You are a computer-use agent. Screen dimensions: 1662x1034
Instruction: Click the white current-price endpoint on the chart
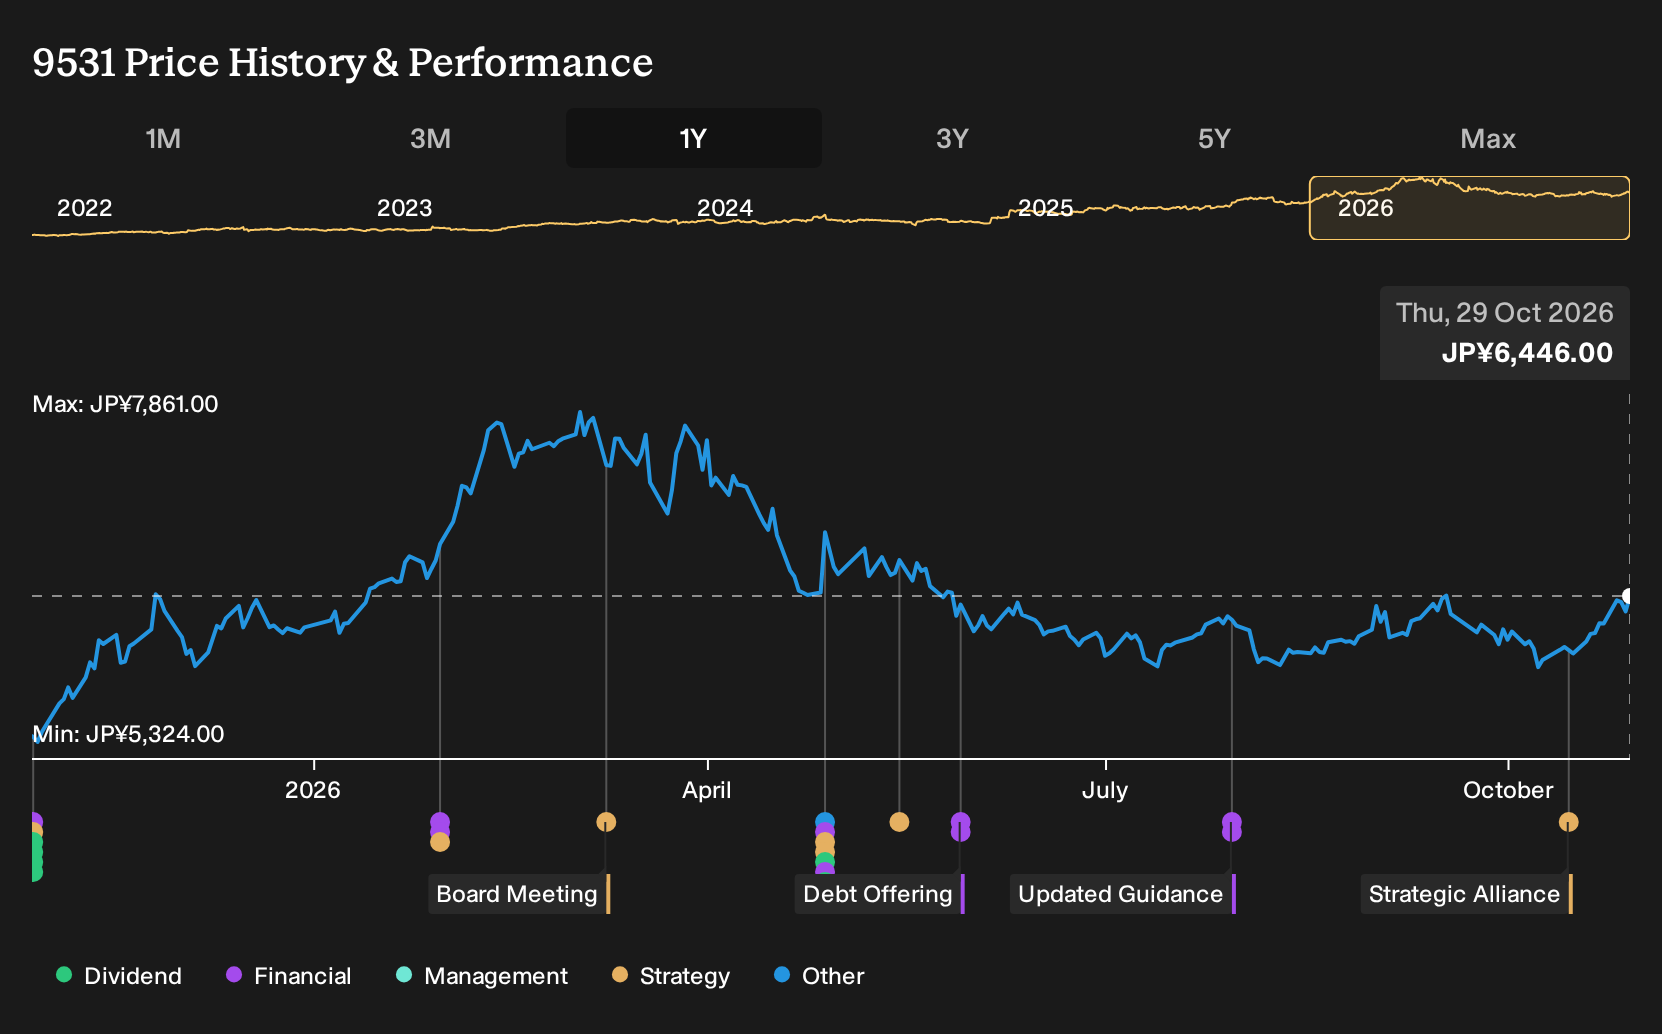(x=1628, y=596)
